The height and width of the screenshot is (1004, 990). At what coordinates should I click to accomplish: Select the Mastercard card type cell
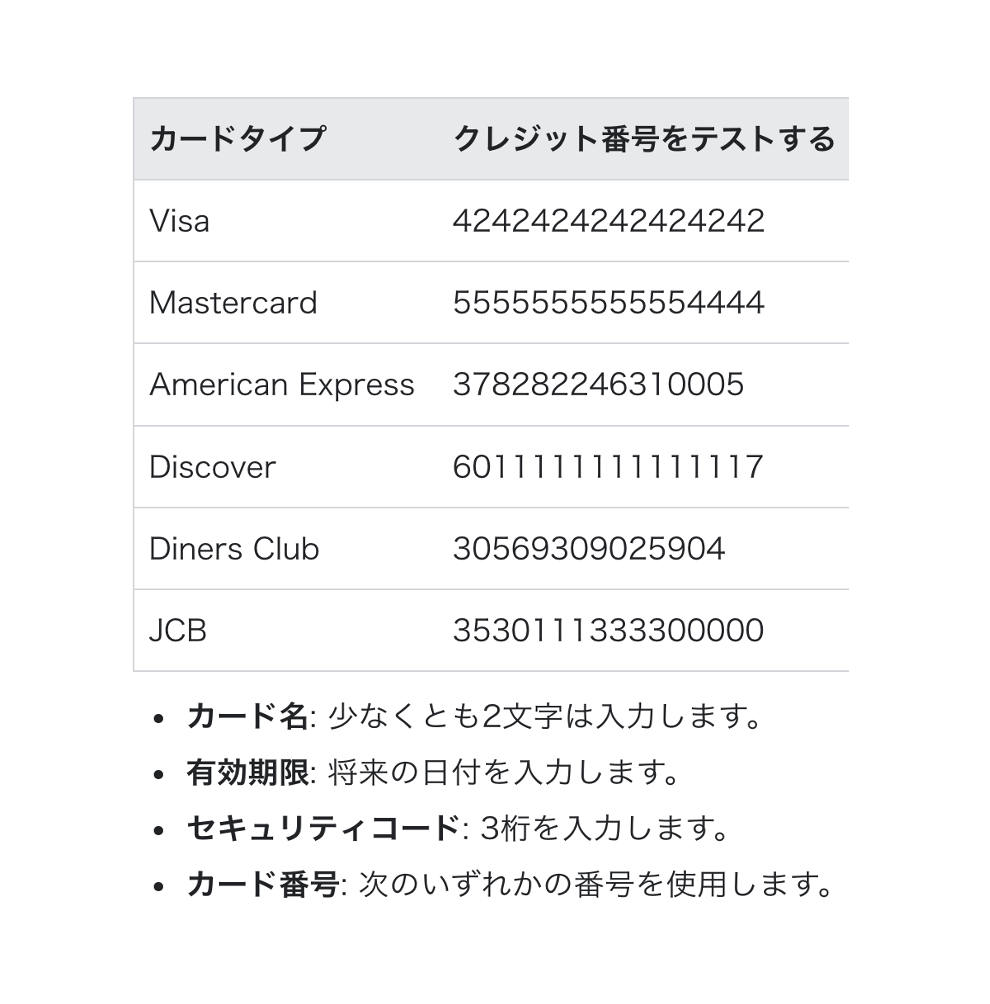(x=233, y=303)
